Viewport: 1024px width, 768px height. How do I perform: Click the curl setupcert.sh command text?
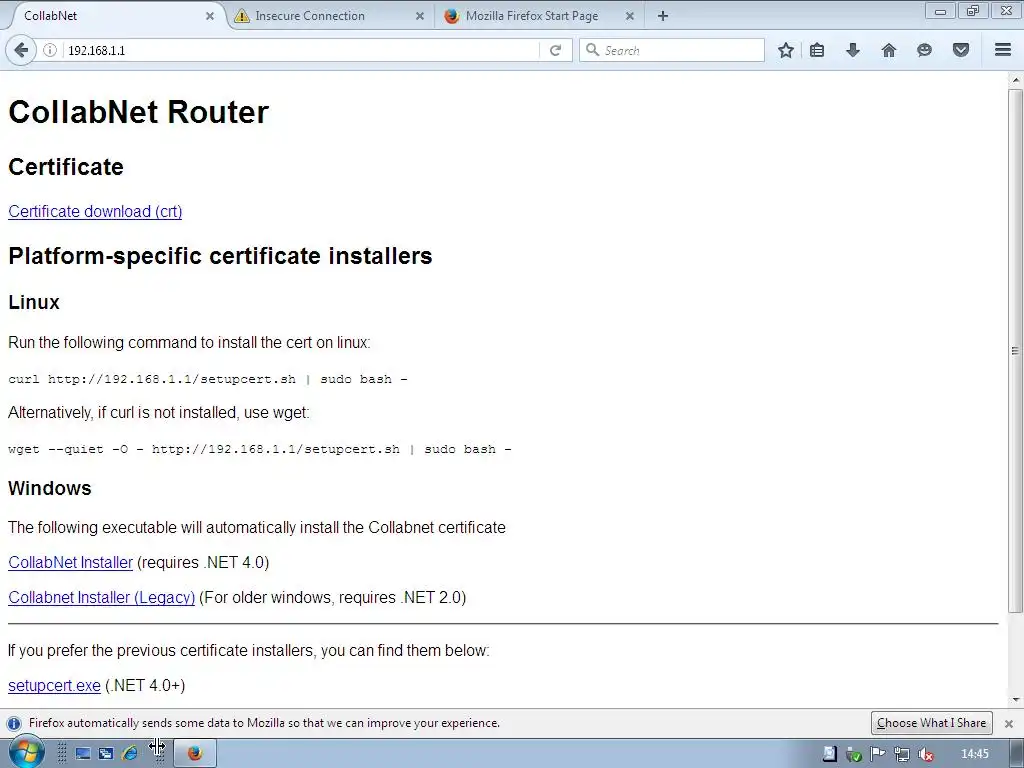tap(208, 379)
